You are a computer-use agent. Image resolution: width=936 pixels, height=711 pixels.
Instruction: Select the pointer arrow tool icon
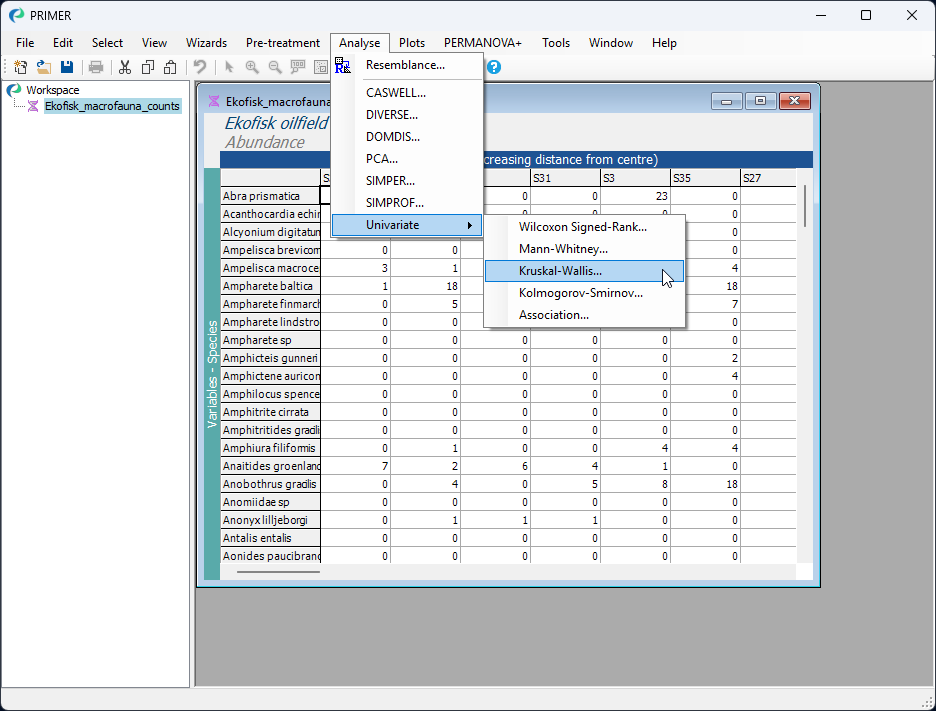pos(229,66)
